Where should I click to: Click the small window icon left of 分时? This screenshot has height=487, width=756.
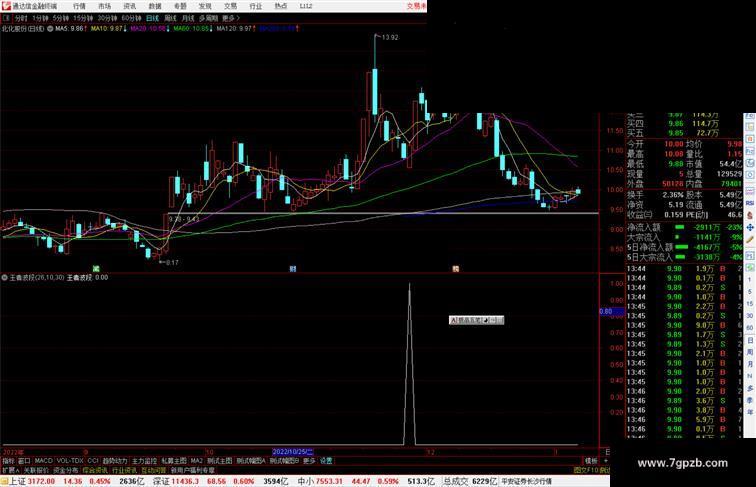[x=6, y=18]
